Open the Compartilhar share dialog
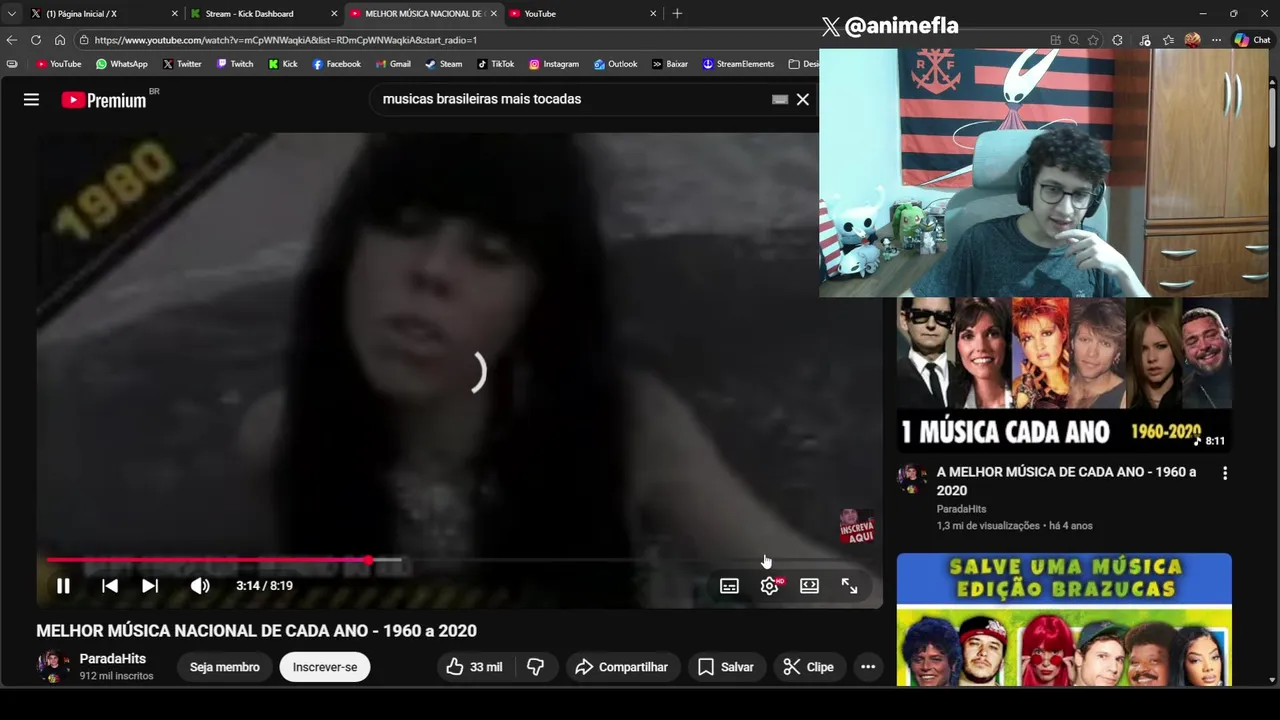 621,667
